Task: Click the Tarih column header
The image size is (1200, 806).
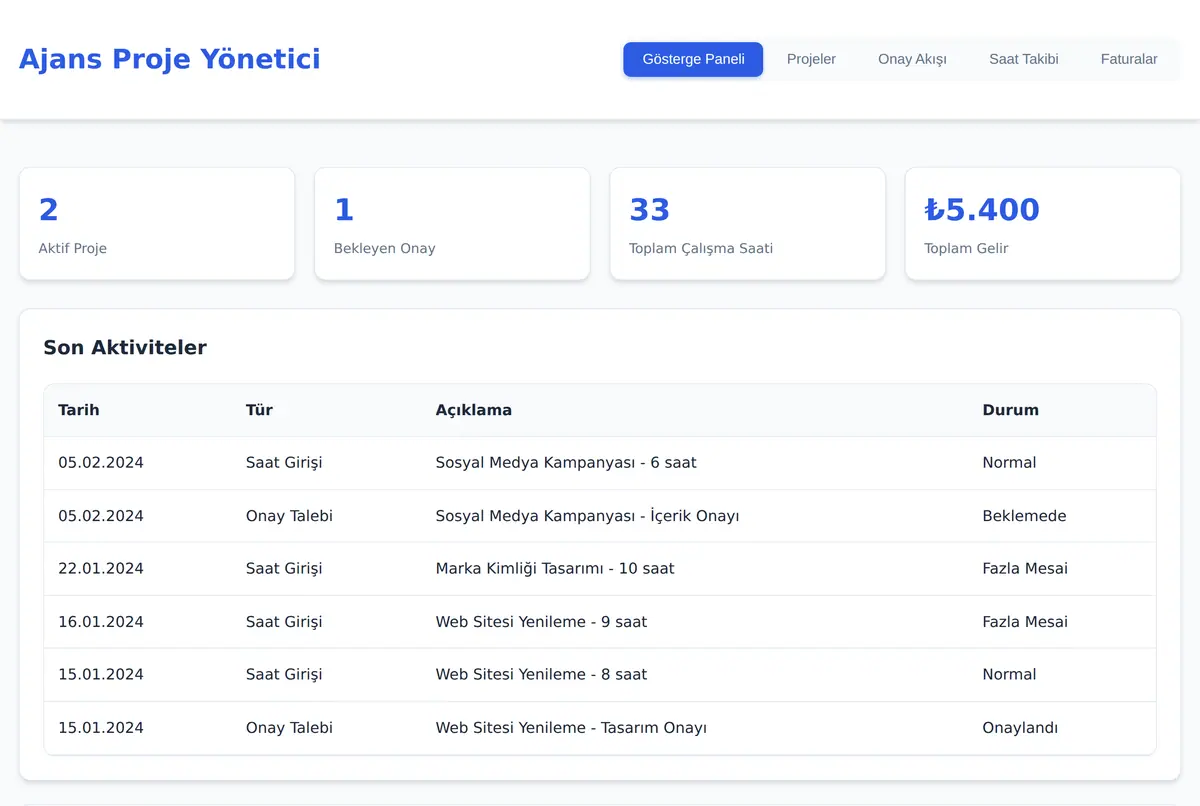Action: (x=79, y=410)
